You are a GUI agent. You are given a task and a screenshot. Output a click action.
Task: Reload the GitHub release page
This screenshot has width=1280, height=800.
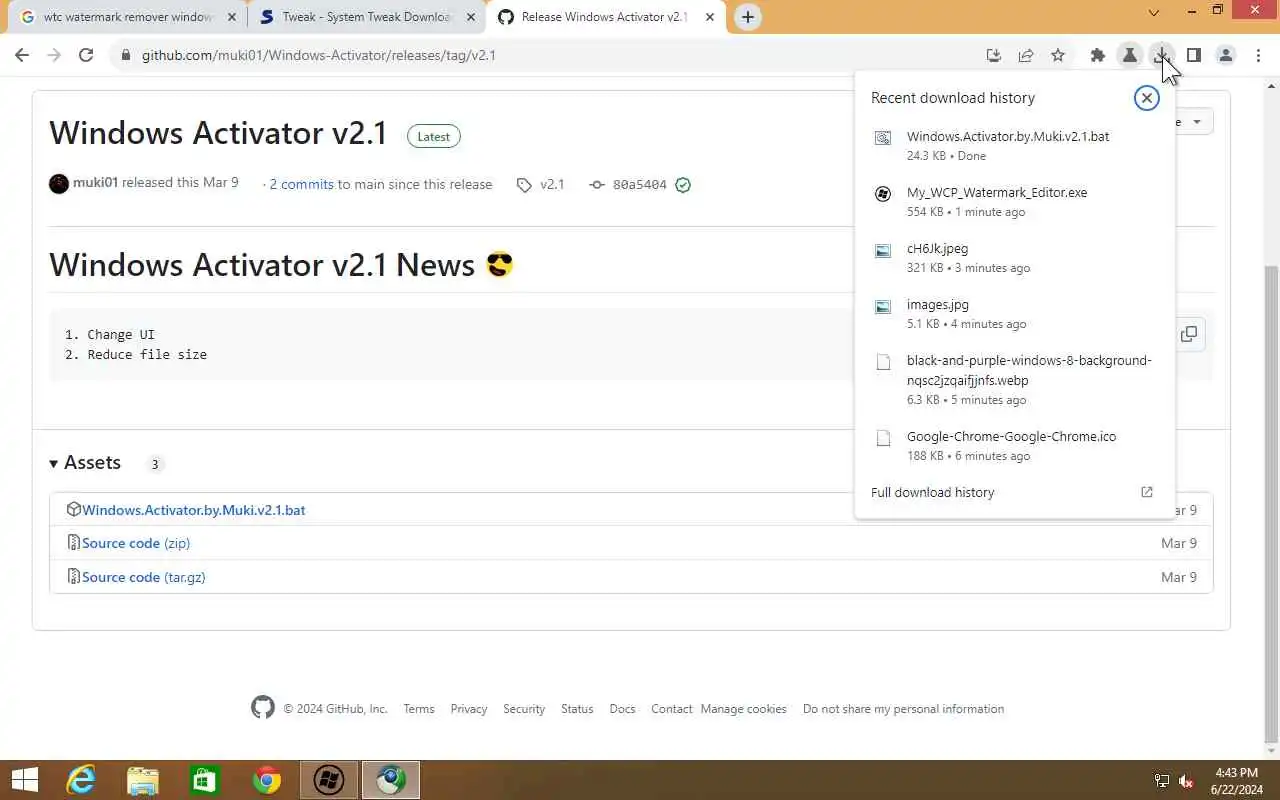pyautogui.click(x=86, y=55)
